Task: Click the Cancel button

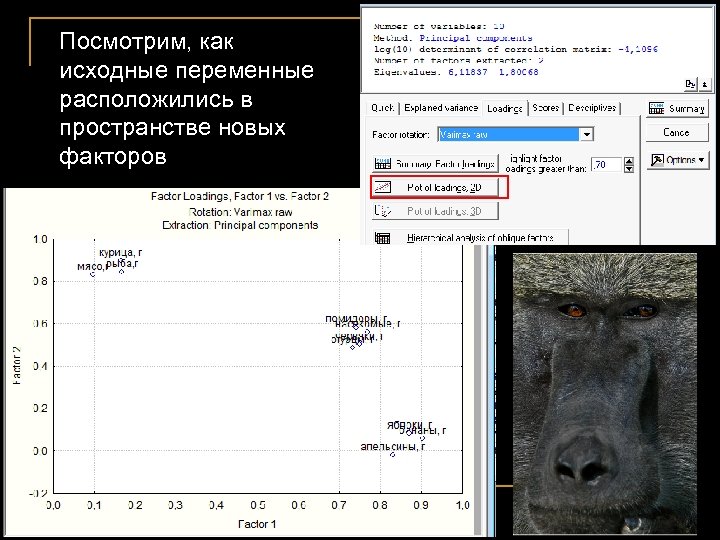Action: 677,133
